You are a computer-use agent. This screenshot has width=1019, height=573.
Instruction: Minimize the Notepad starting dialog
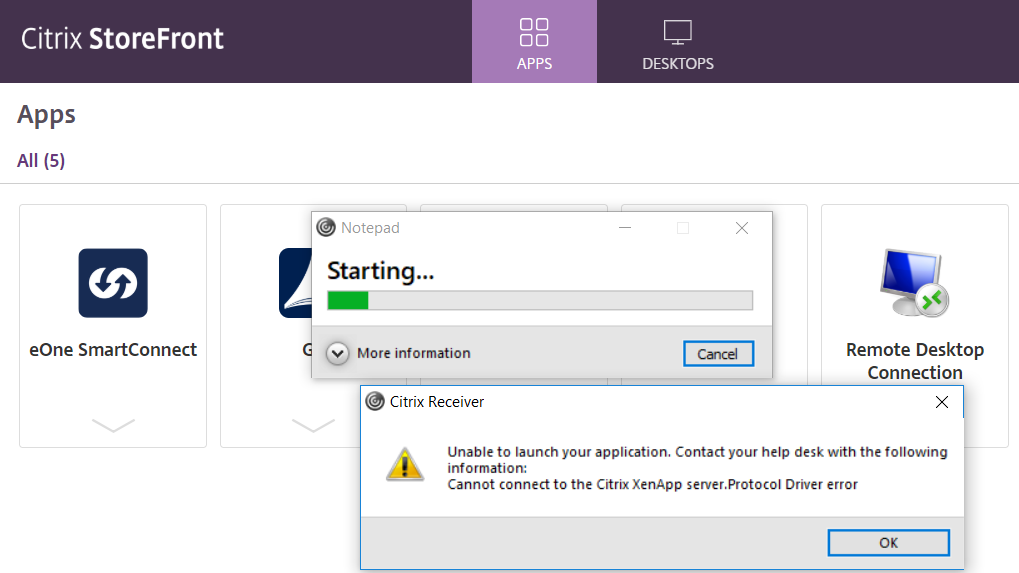[625, 228]
